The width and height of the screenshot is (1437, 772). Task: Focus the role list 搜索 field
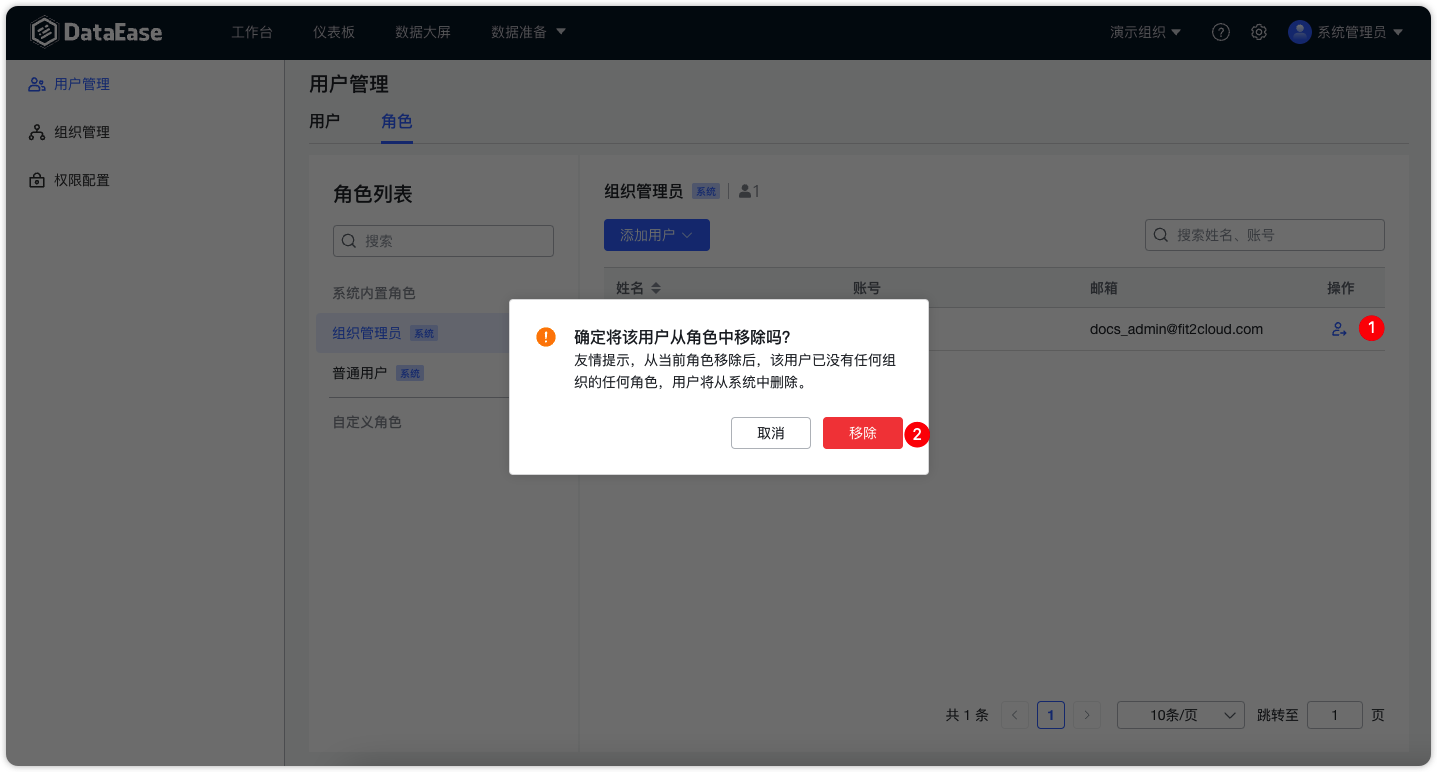[443, 241]
